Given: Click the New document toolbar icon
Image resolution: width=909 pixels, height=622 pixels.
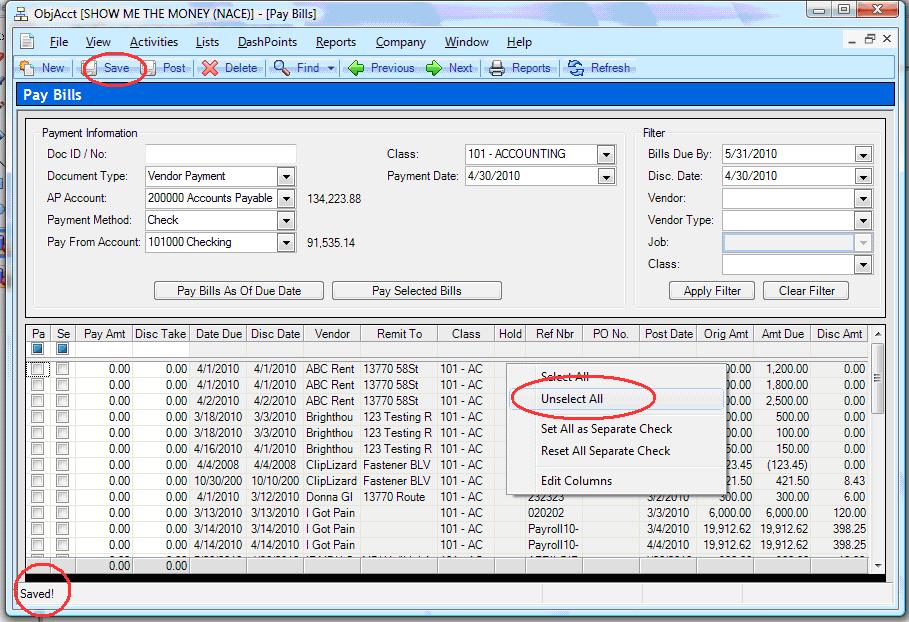Looking at the screenshot, I should click(27, 68).
